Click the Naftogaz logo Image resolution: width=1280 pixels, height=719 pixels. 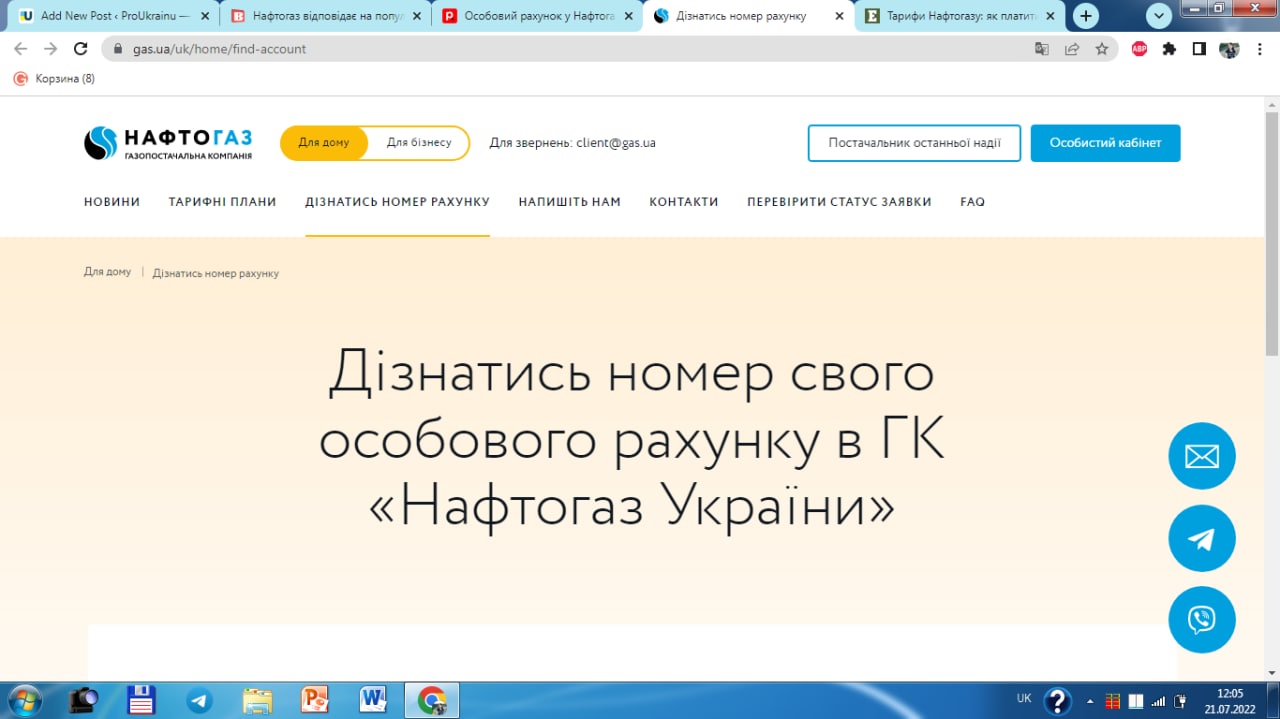pos(168,143)
